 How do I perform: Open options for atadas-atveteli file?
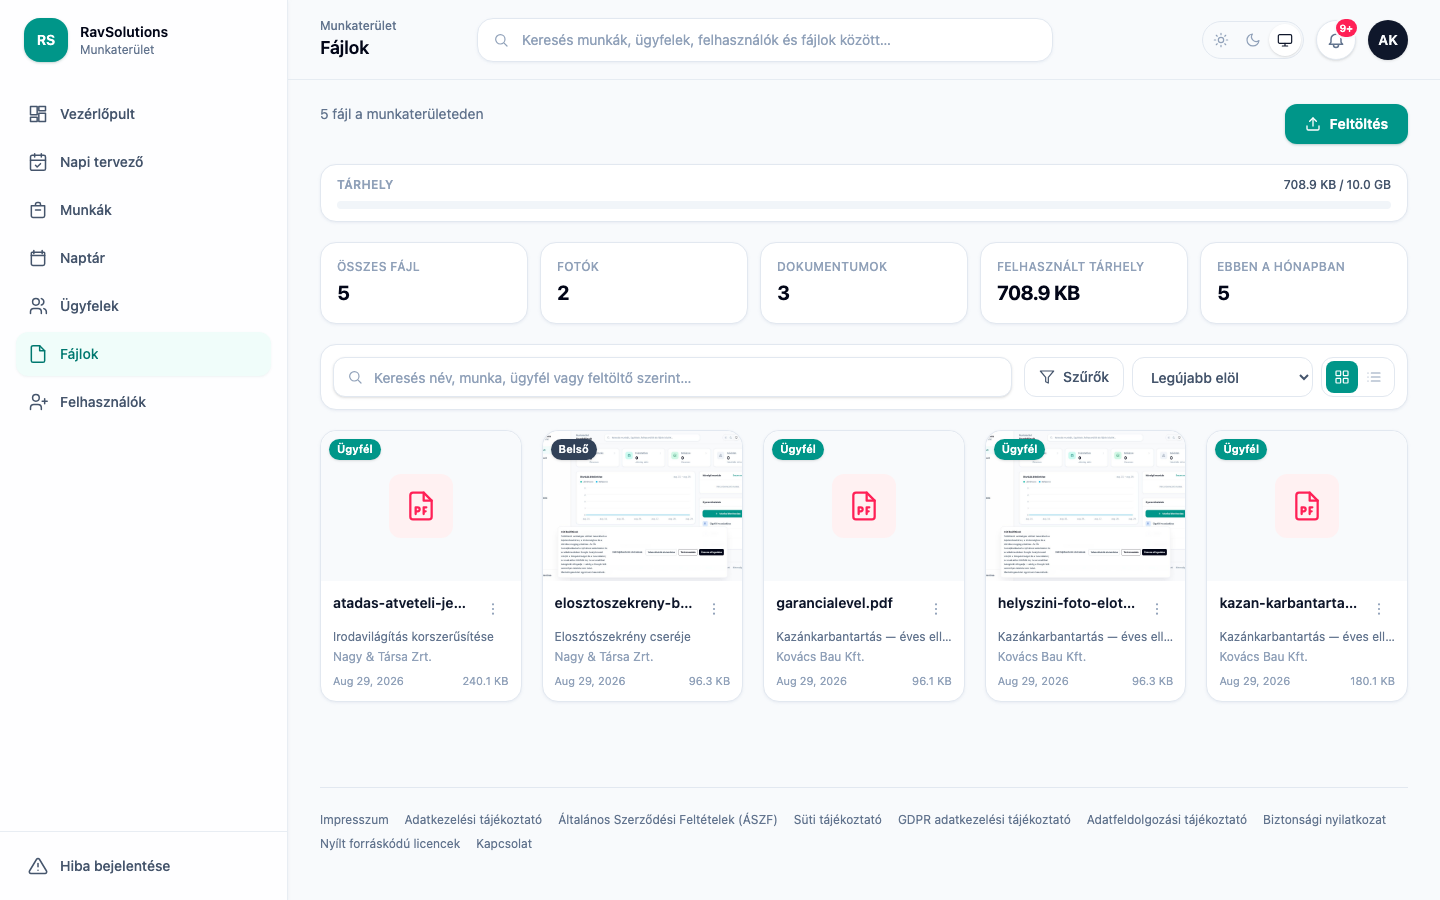pyautogui.click(x=493, y=609)
